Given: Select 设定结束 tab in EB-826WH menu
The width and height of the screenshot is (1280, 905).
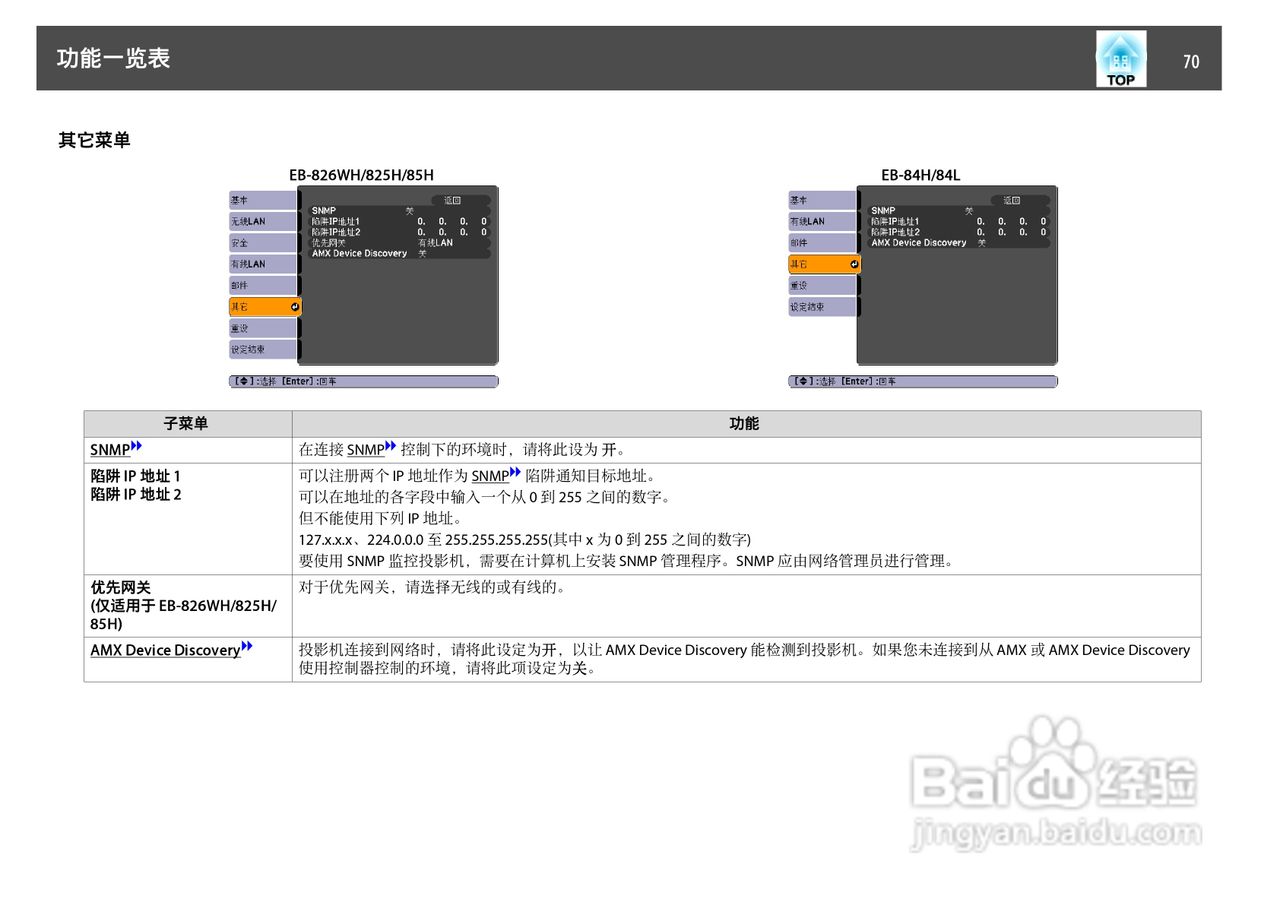Looking at the screenshot, I should (263, 350).
